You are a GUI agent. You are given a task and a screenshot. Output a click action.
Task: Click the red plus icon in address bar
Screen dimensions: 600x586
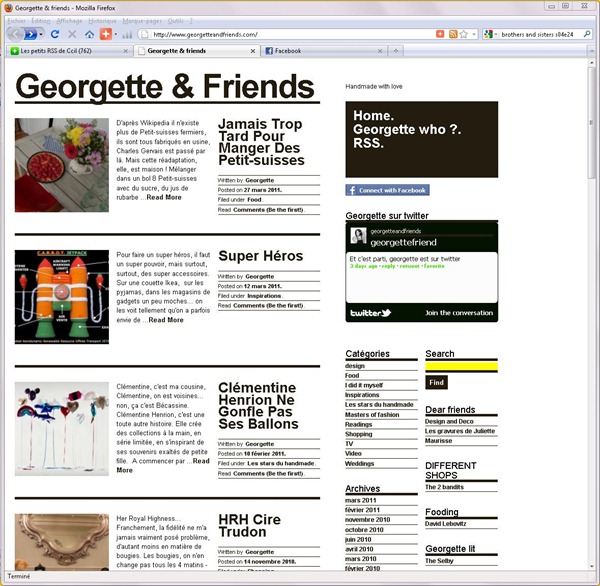click(440, 34)
